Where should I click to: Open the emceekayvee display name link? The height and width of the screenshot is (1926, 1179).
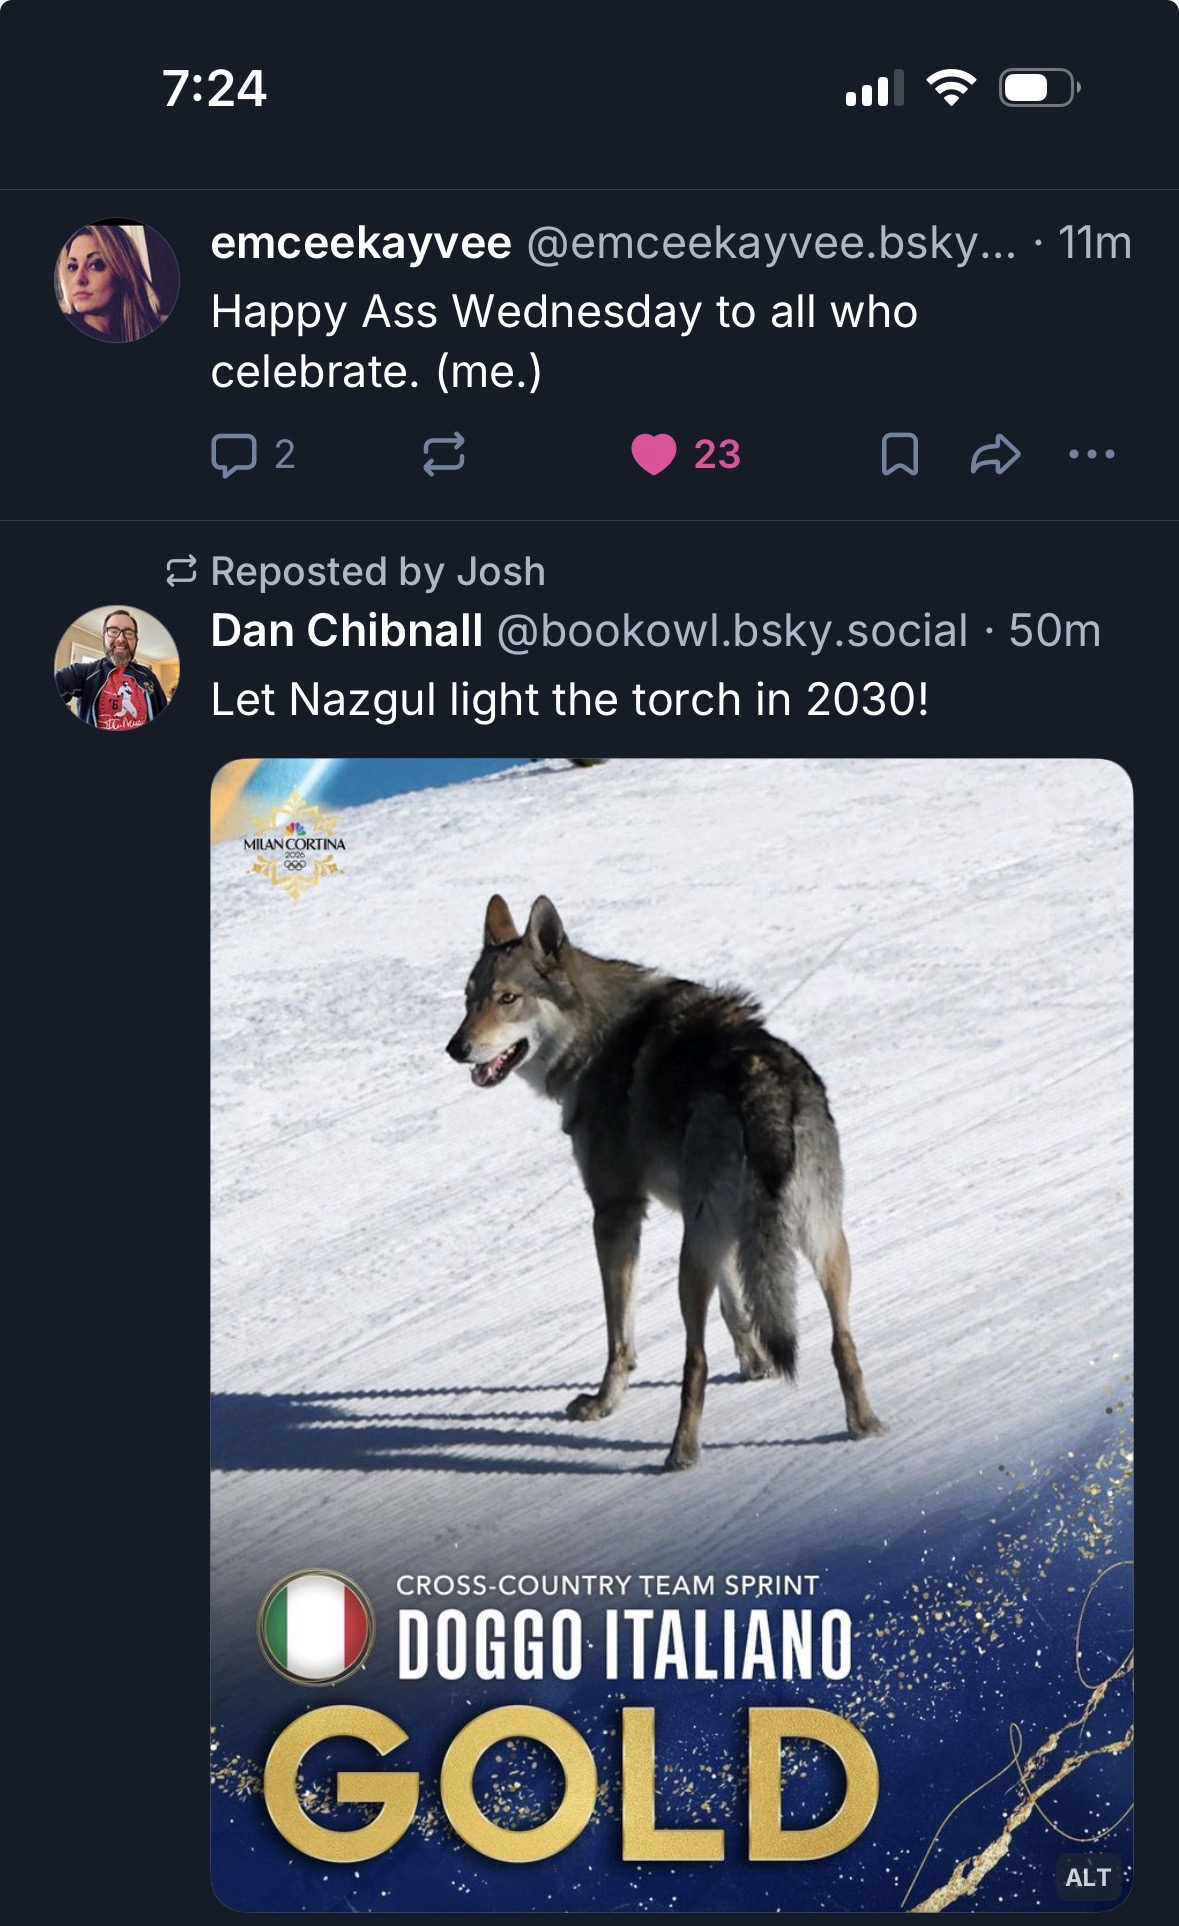click(361, 243)
